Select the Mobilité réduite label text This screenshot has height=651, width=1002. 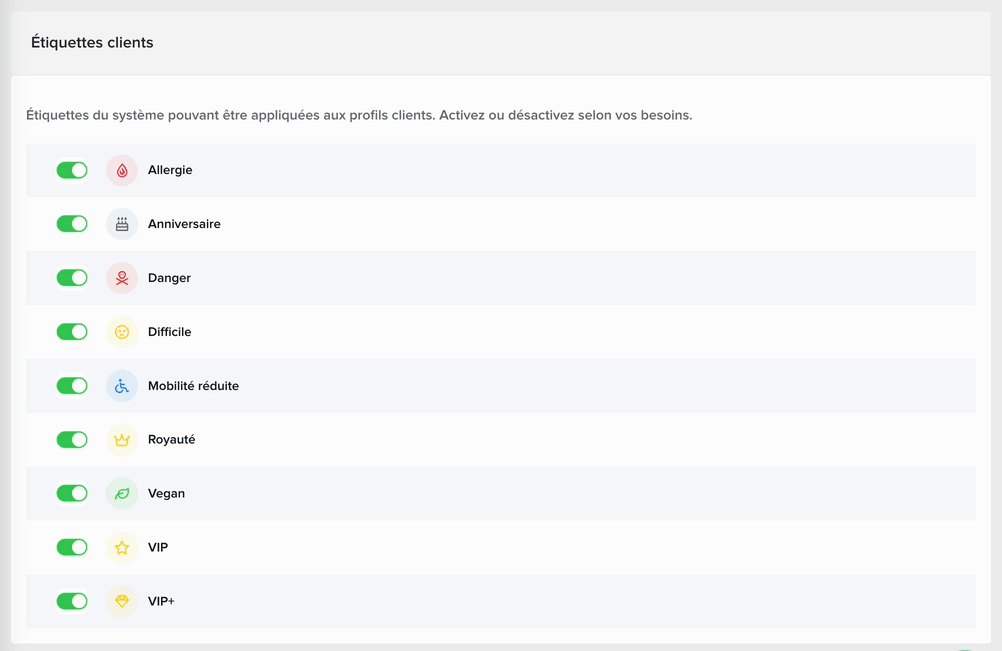click(x=193, y=386)
